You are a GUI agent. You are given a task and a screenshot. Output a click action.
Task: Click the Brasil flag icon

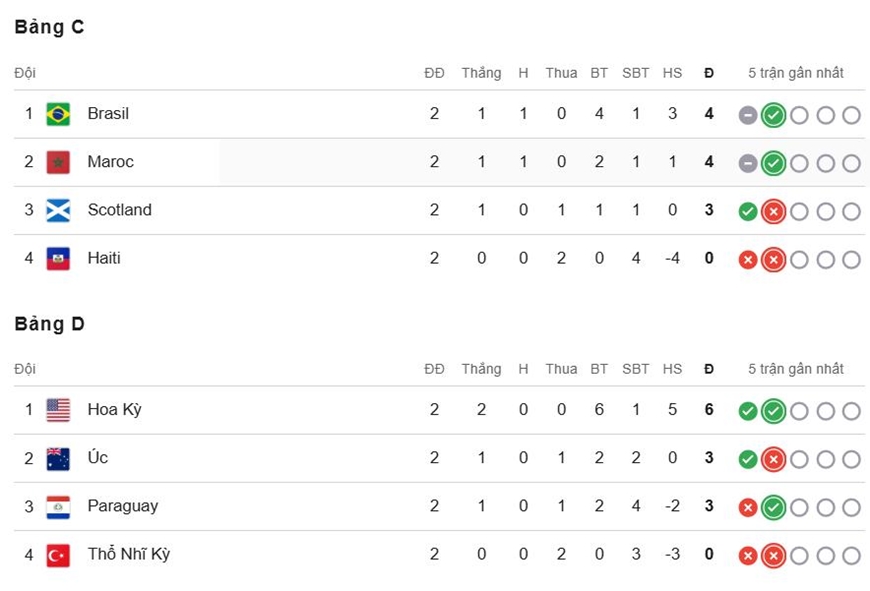(x=58, y=114)
